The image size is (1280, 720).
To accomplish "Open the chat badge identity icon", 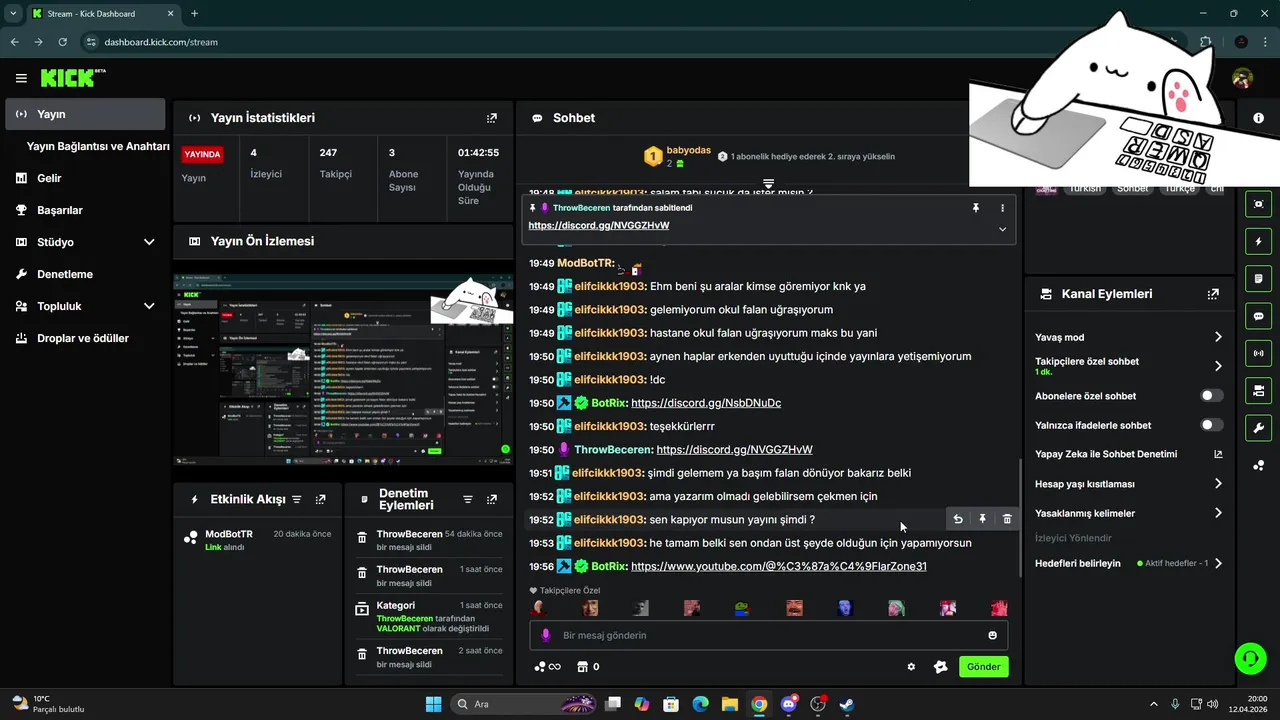I will coord(940,667).
